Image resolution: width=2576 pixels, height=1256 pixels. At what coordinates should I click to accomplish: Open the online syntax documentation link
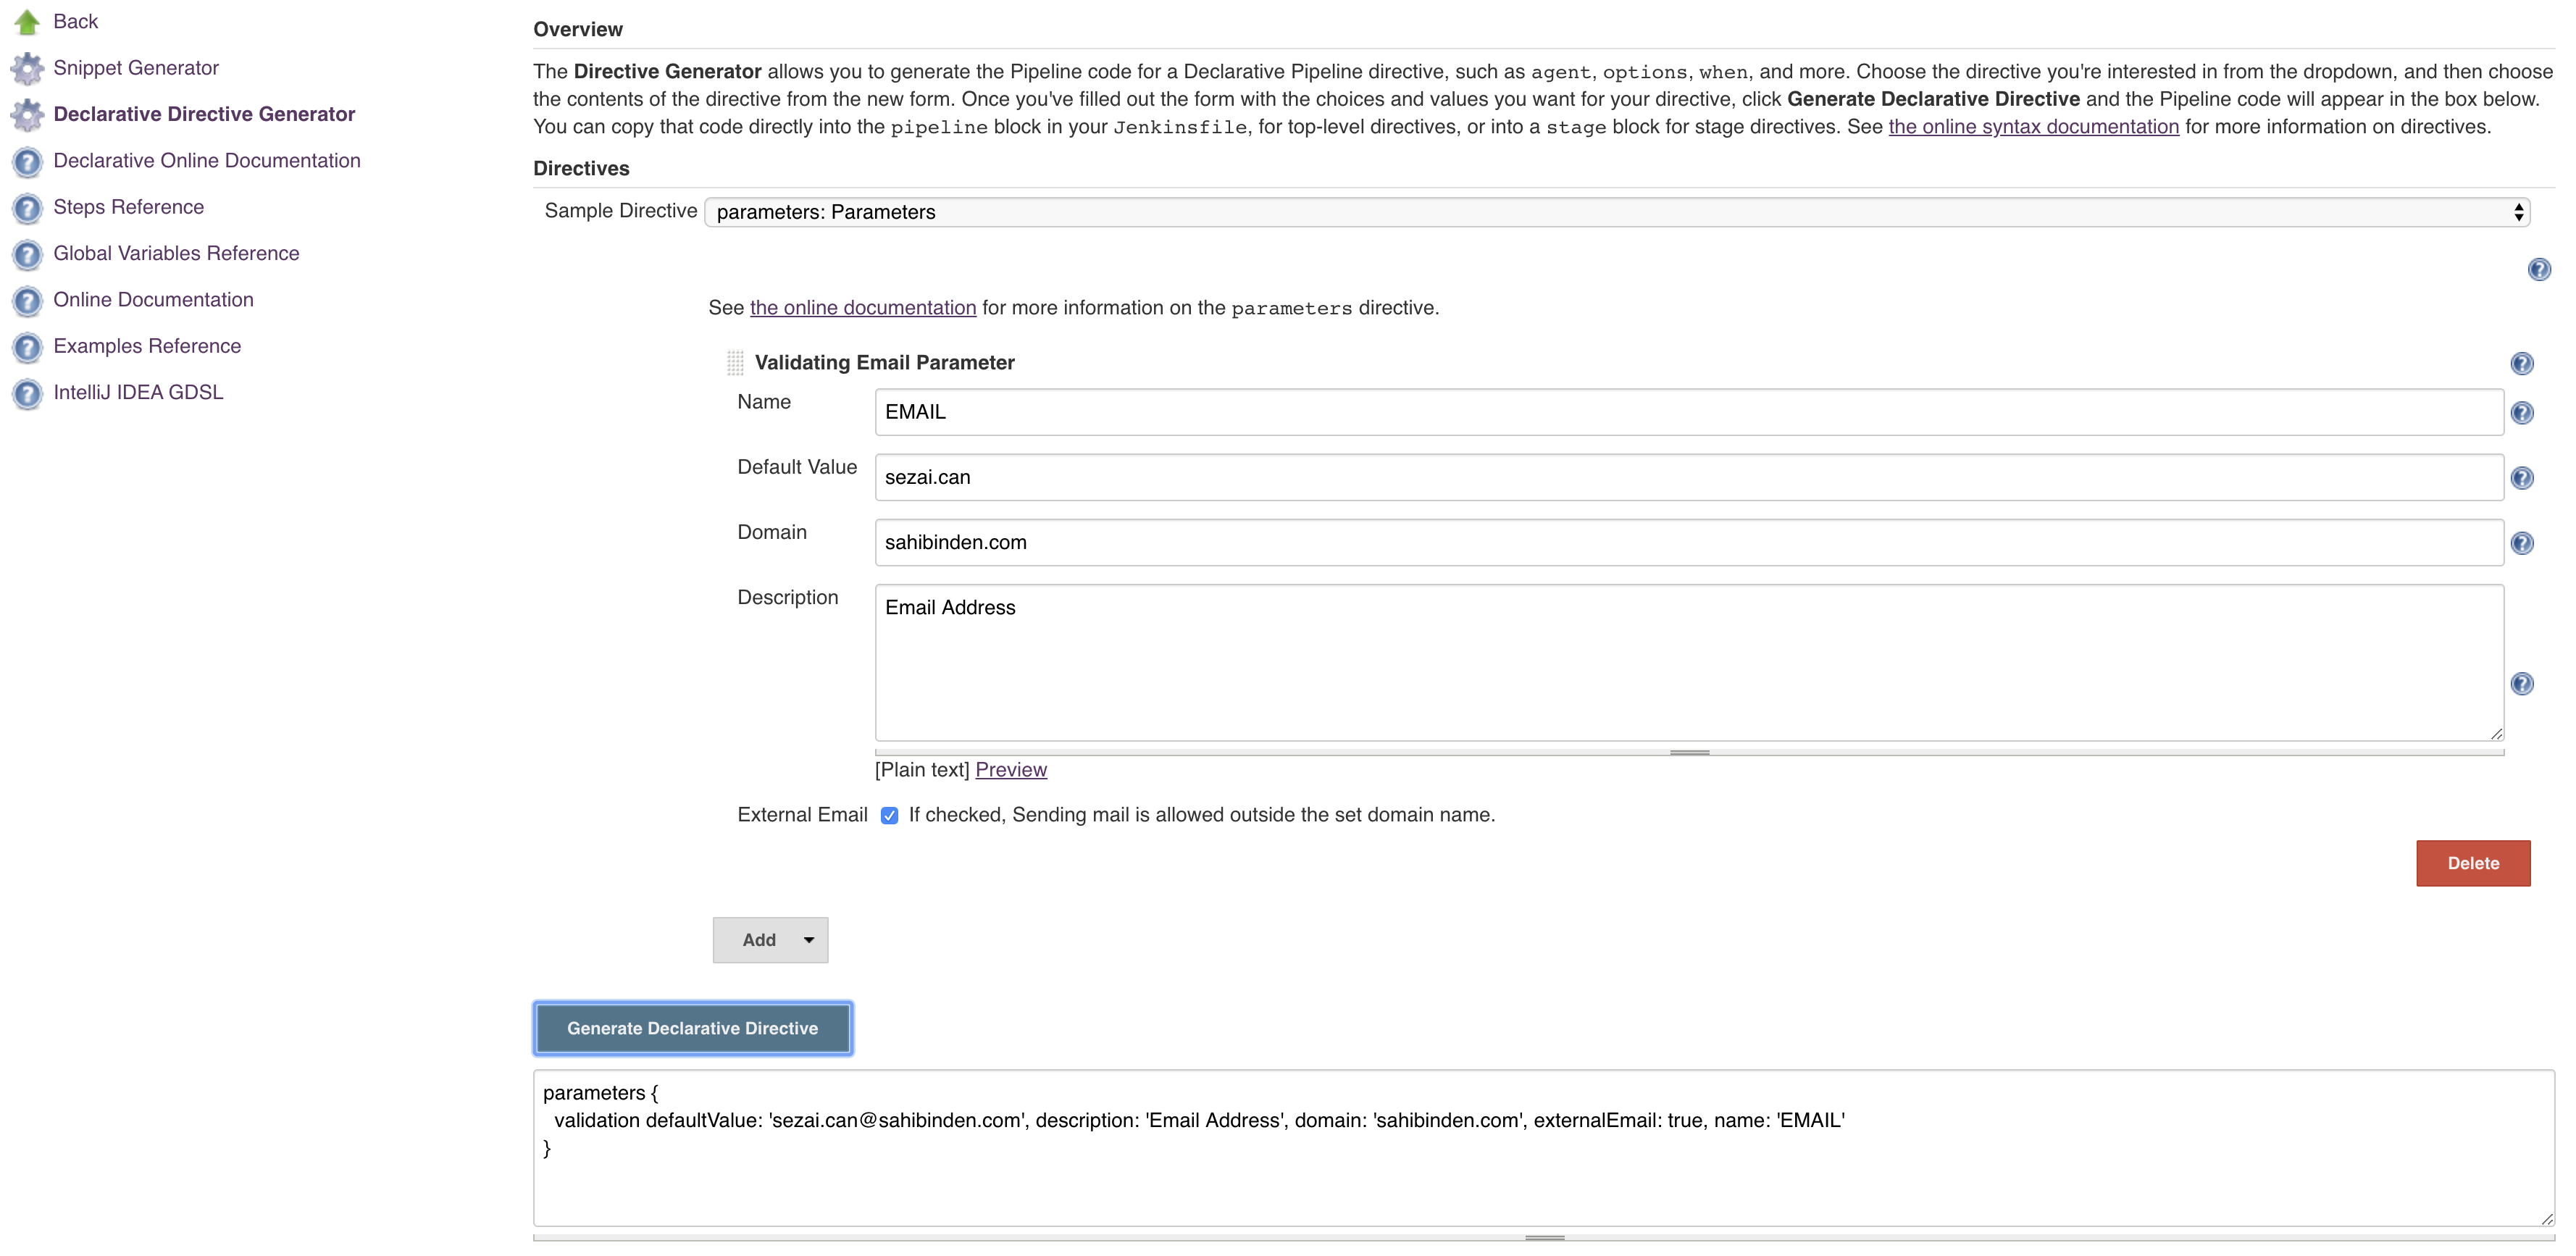click(2033, 127)
